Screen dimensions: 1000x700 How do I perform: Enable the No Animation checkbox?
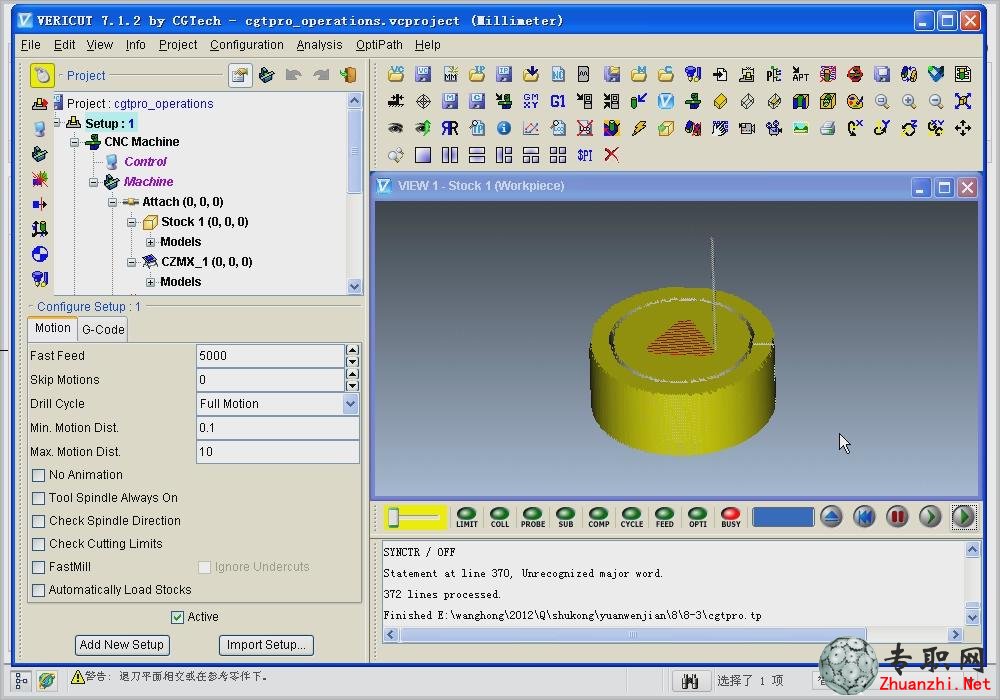pyautogui.click(x=38, y=475)
